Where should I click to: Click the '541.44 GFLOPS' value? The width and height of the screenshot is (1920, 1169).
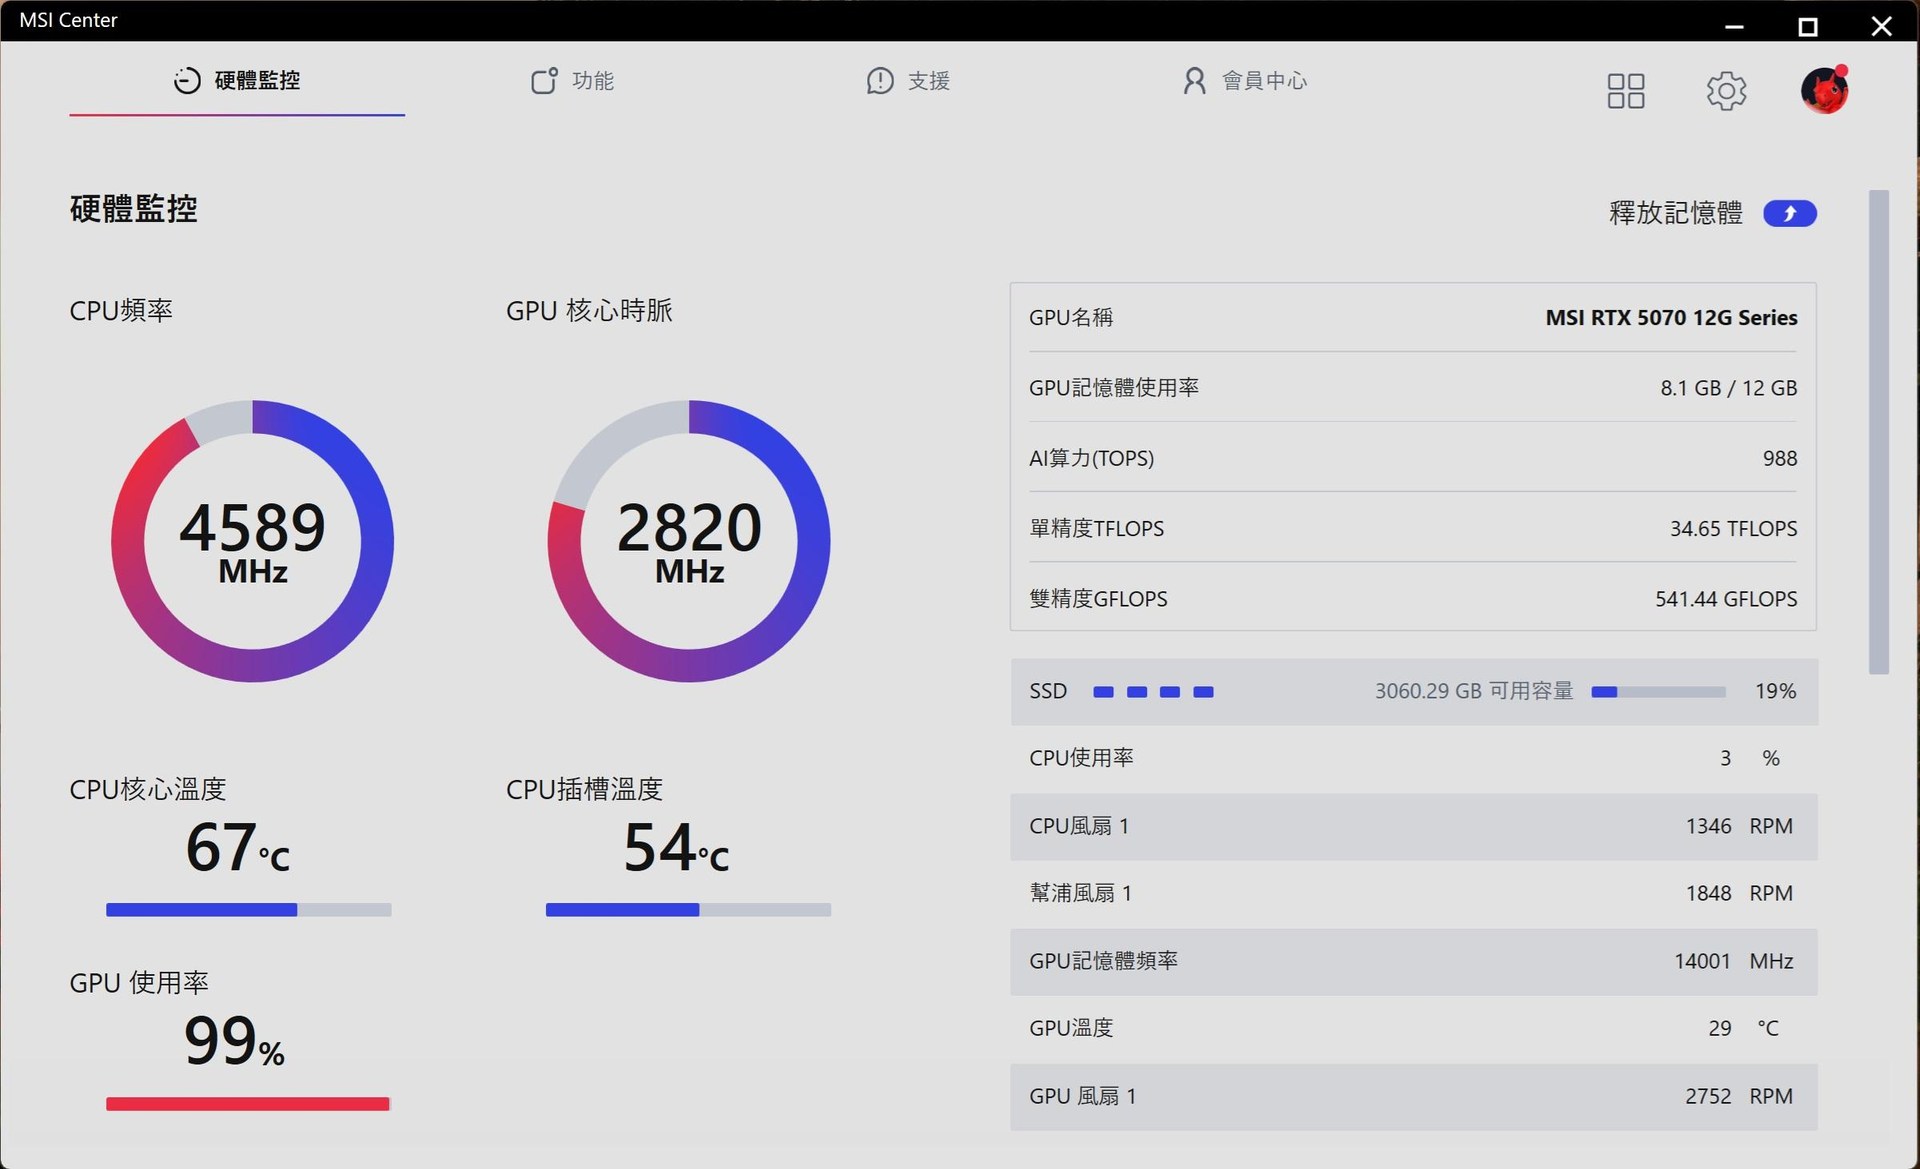click(1726, 599)
